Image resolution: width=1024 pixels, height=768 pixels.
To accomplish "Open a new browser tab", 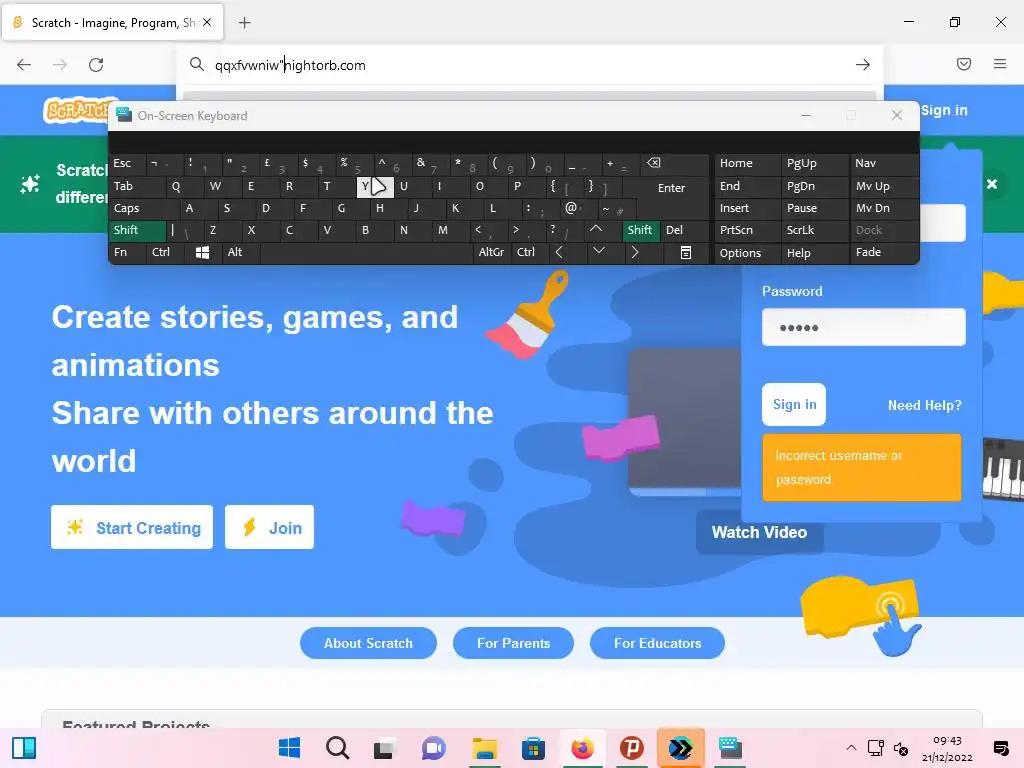I will coord(244,23).
